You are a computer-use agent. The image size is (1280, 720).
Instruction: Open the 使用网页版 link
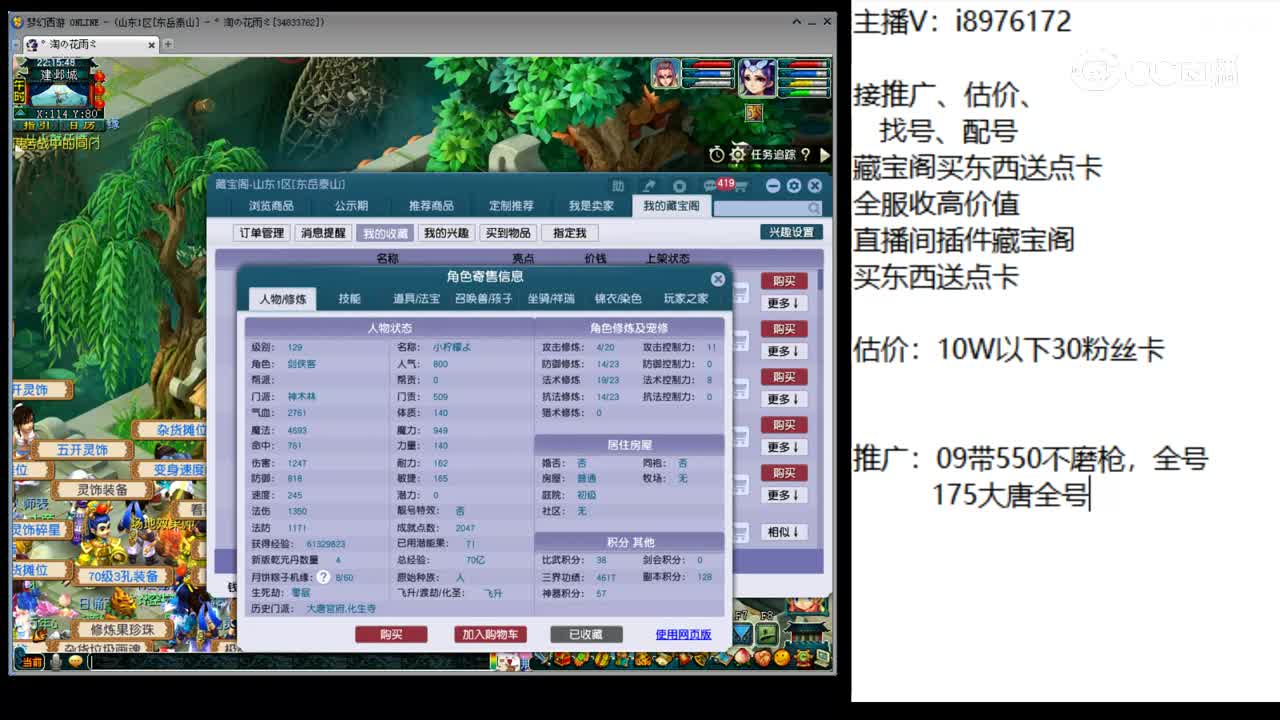[x=683, y=634]
